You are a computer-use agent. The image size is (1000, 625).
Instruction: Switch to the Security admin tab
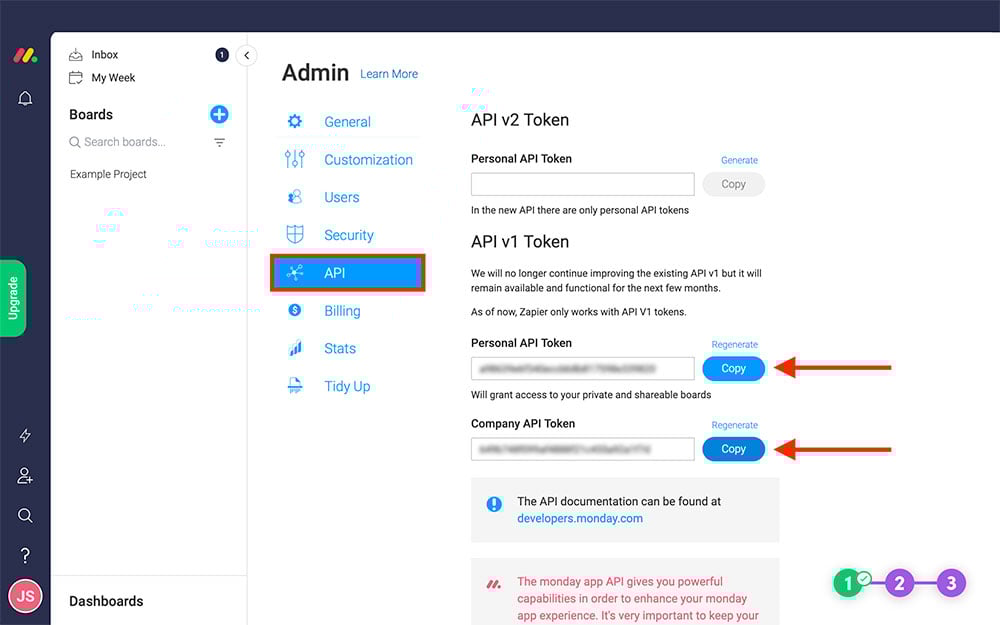[x=348, y=235]
